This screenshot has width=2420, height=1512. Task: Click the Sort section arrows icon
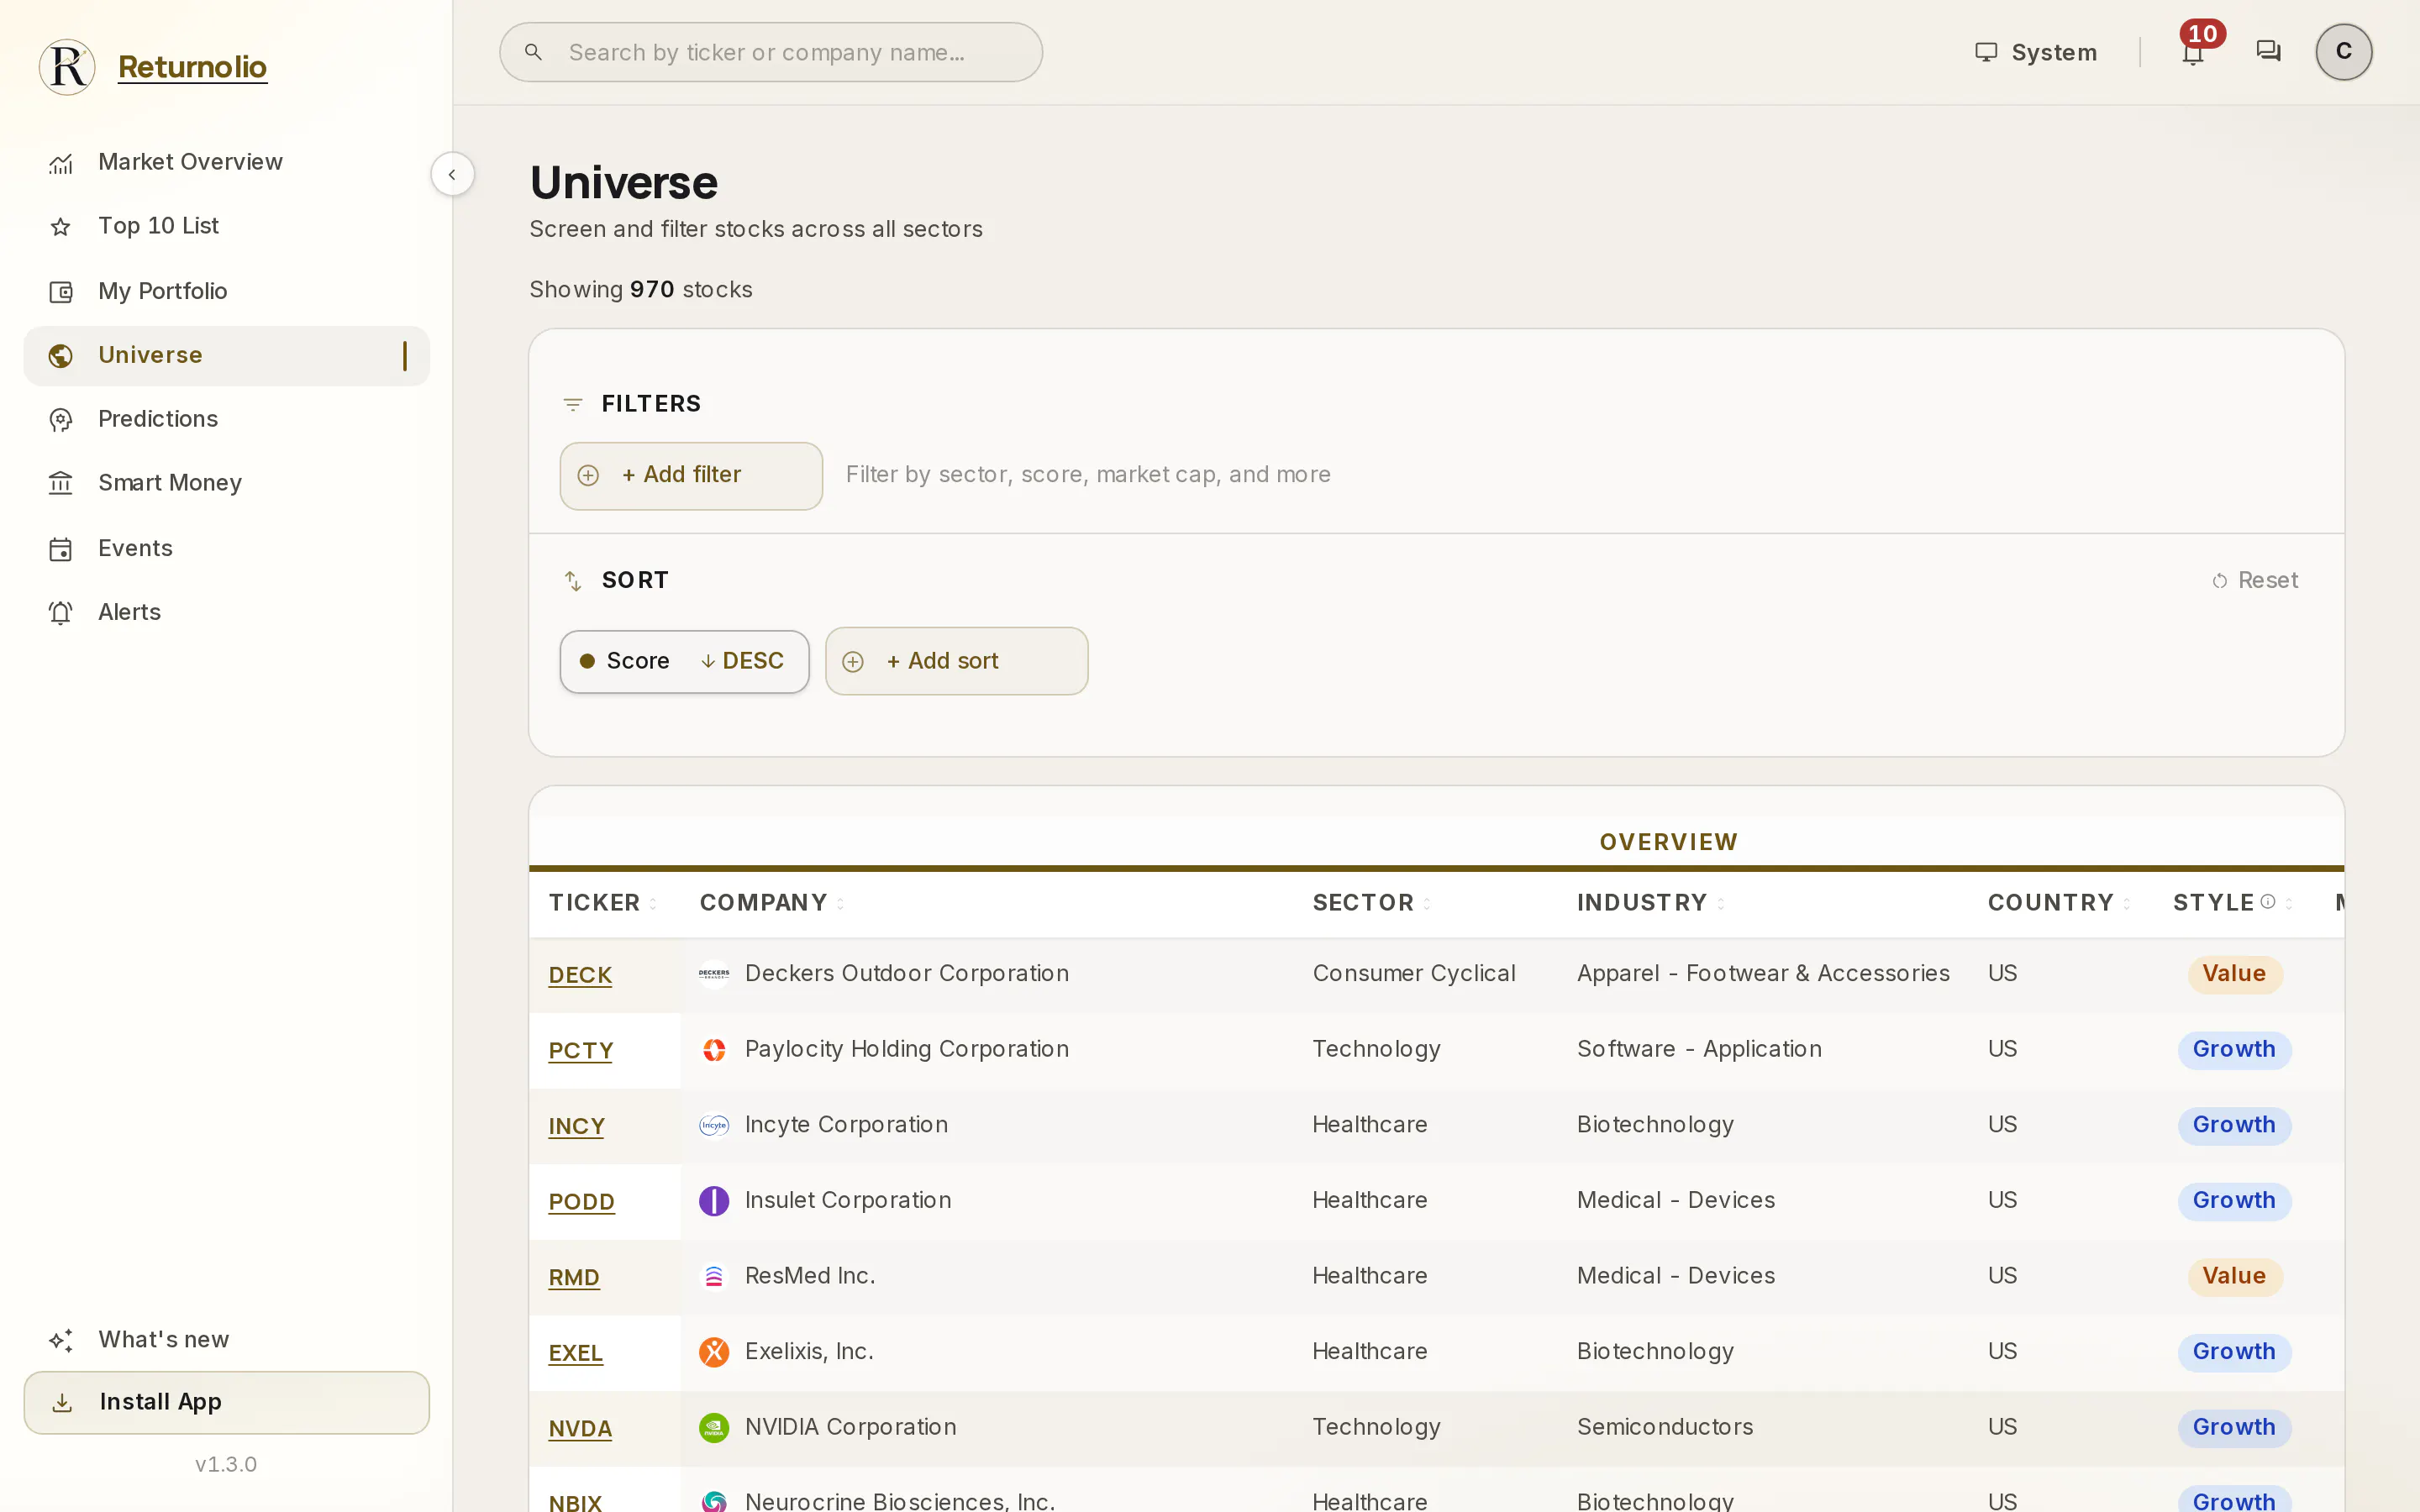point(573,581)
